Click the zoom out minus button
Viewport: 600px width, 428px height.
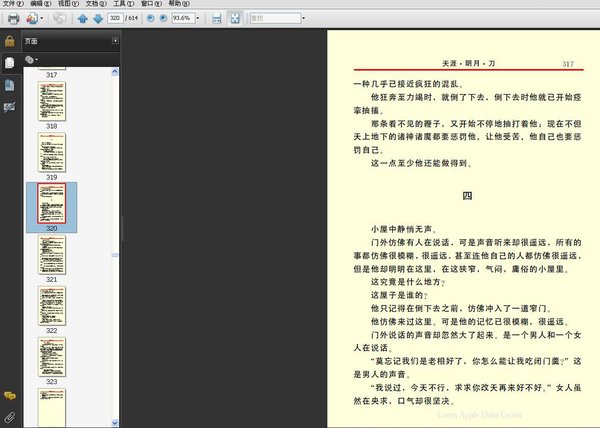(151, 18)
